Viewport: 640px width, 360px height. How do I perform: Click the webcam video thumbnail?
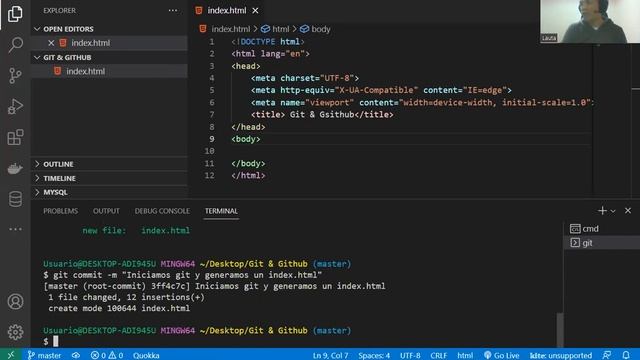point(590,21)
